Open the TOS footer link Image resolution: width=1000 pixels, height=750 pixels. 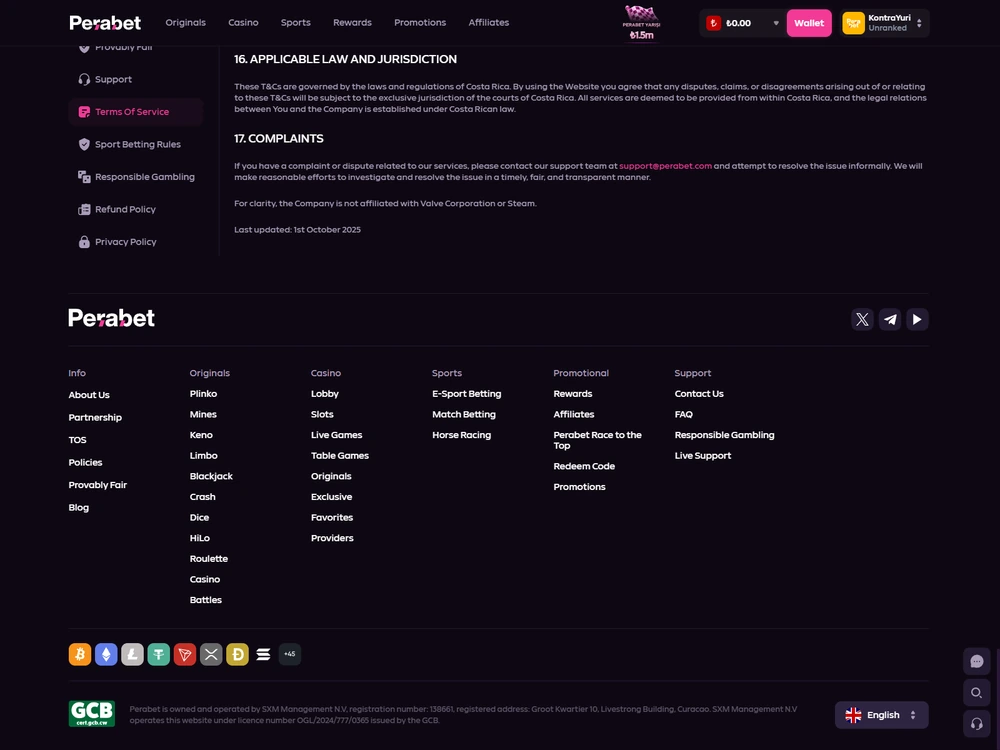(x=77, y=440)
